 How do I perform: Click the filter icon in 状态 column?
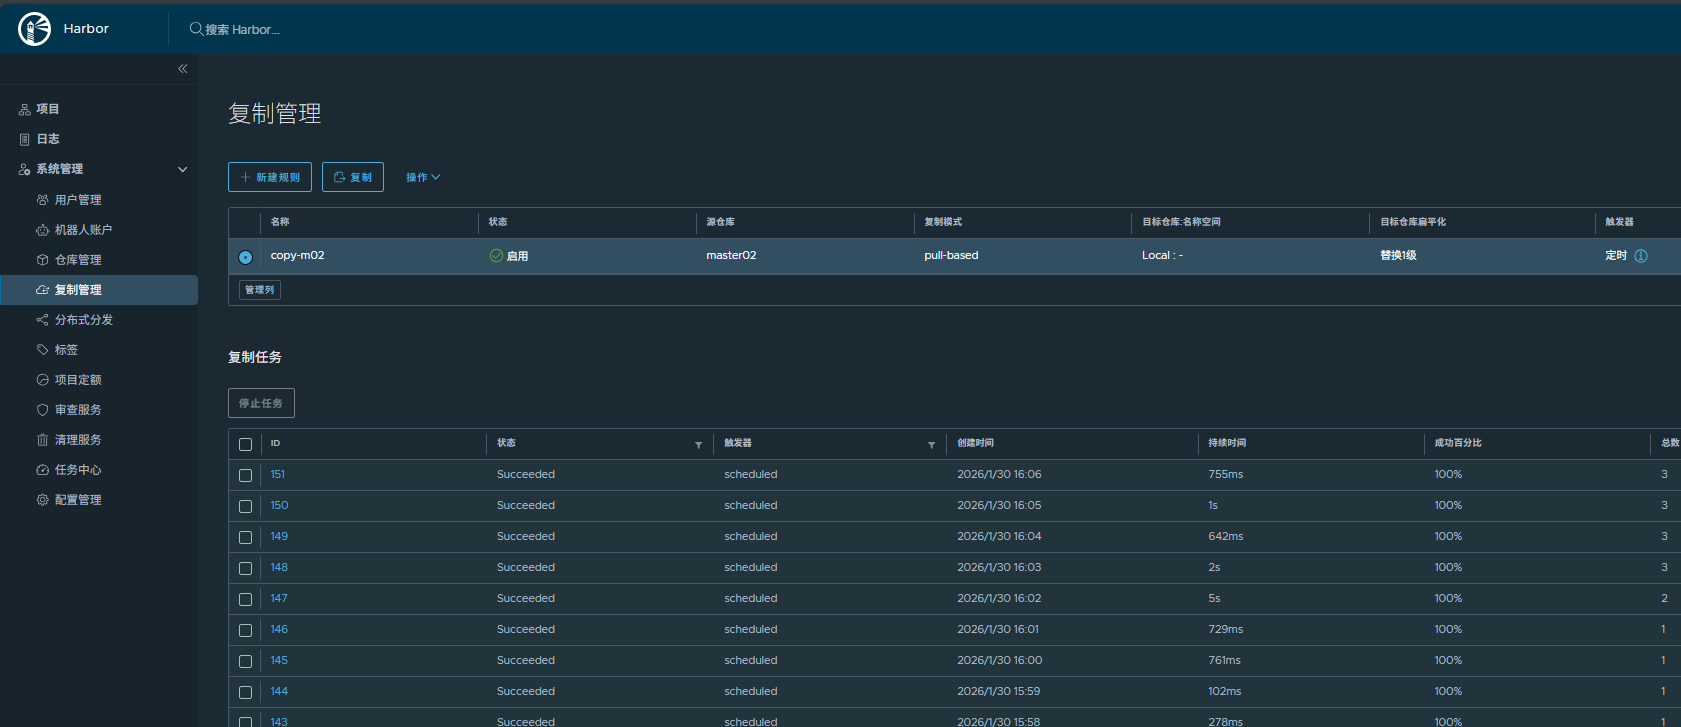tap(698, 445)
